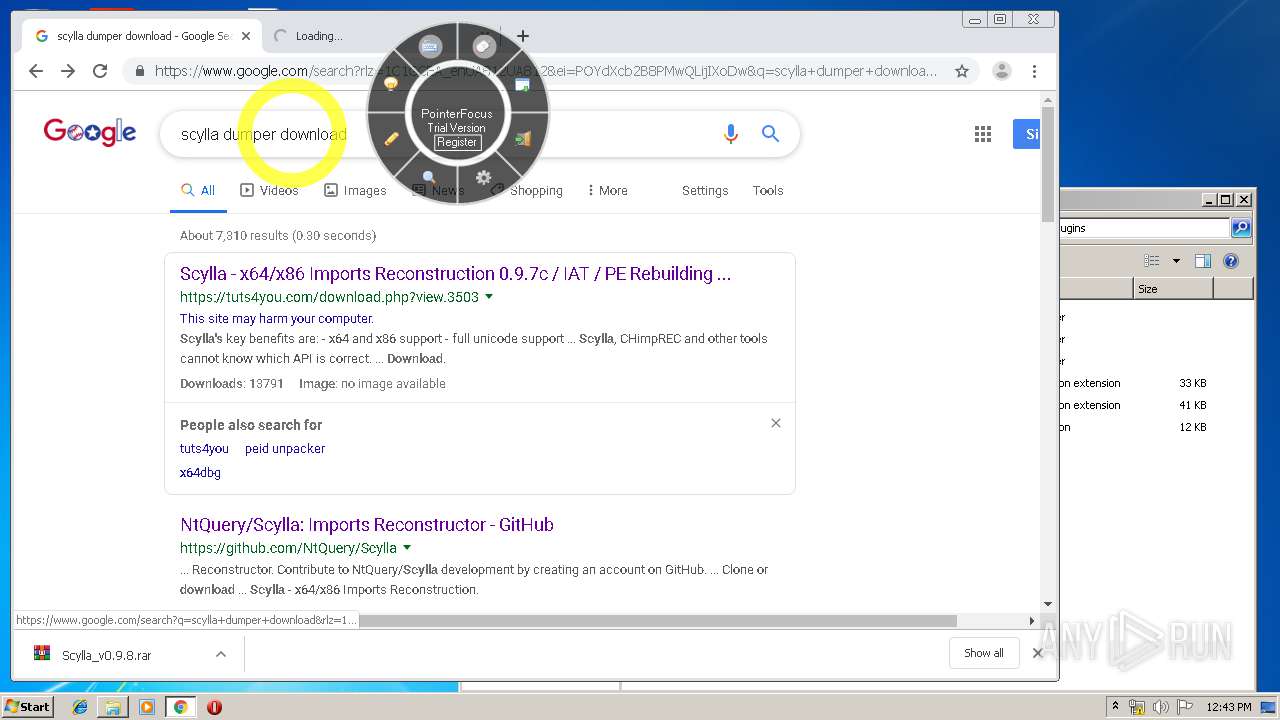
Task: Switch to Videos results
Action: [x=269, y=190]
